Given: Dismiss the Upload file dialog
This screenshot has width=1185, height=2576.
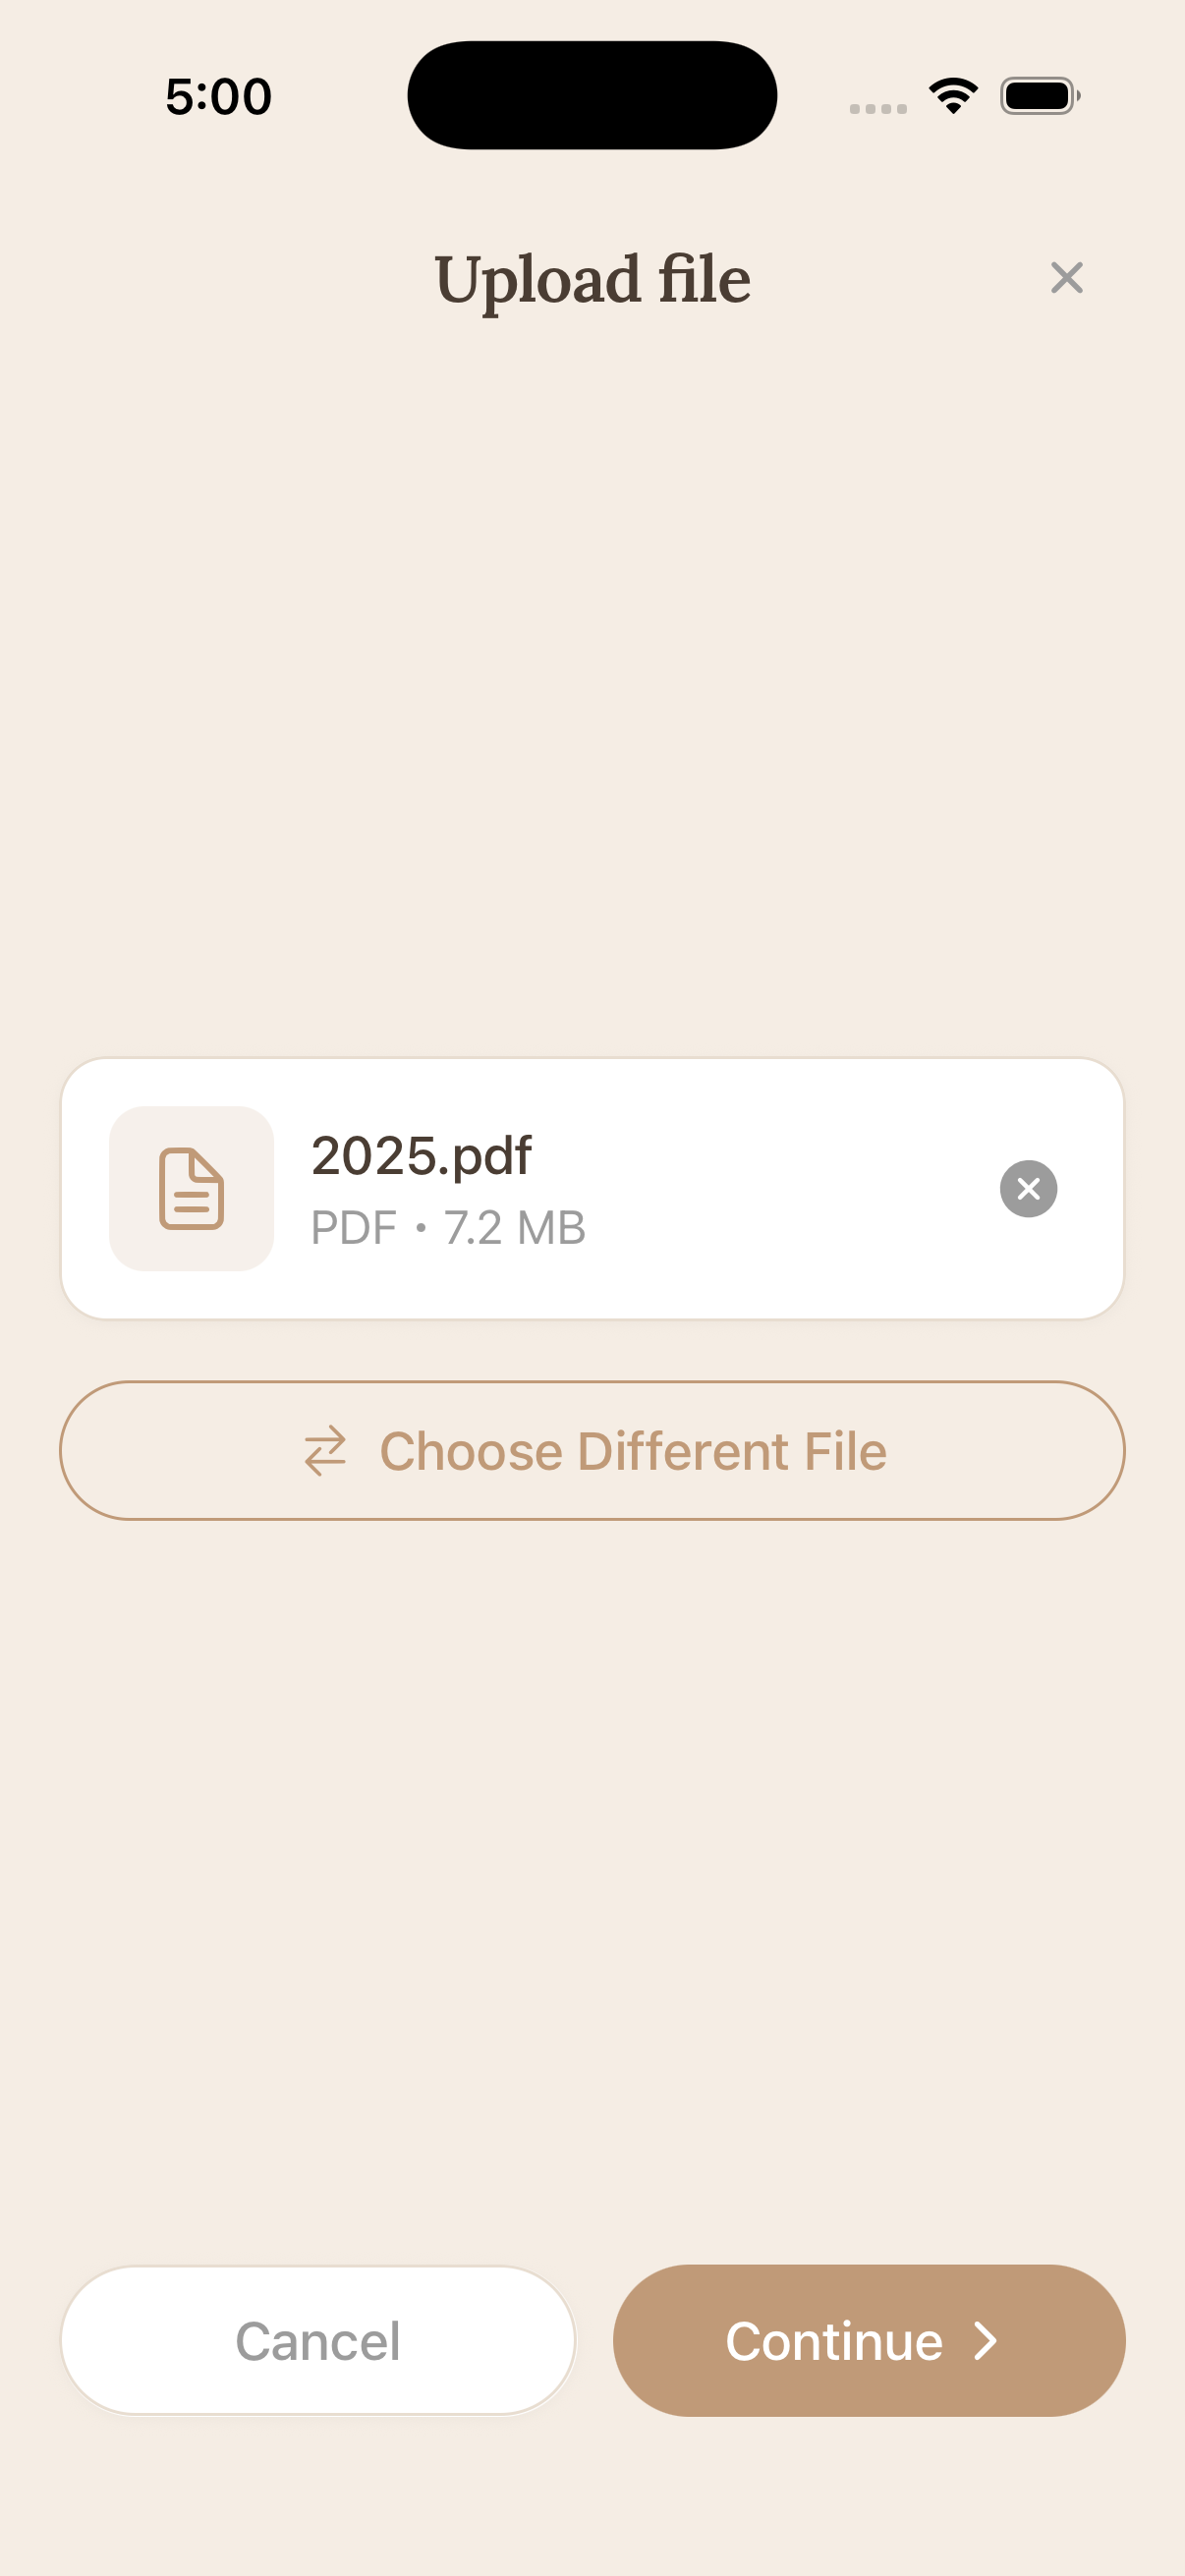Looking at the screenshot, I should tap(1066, 277).
